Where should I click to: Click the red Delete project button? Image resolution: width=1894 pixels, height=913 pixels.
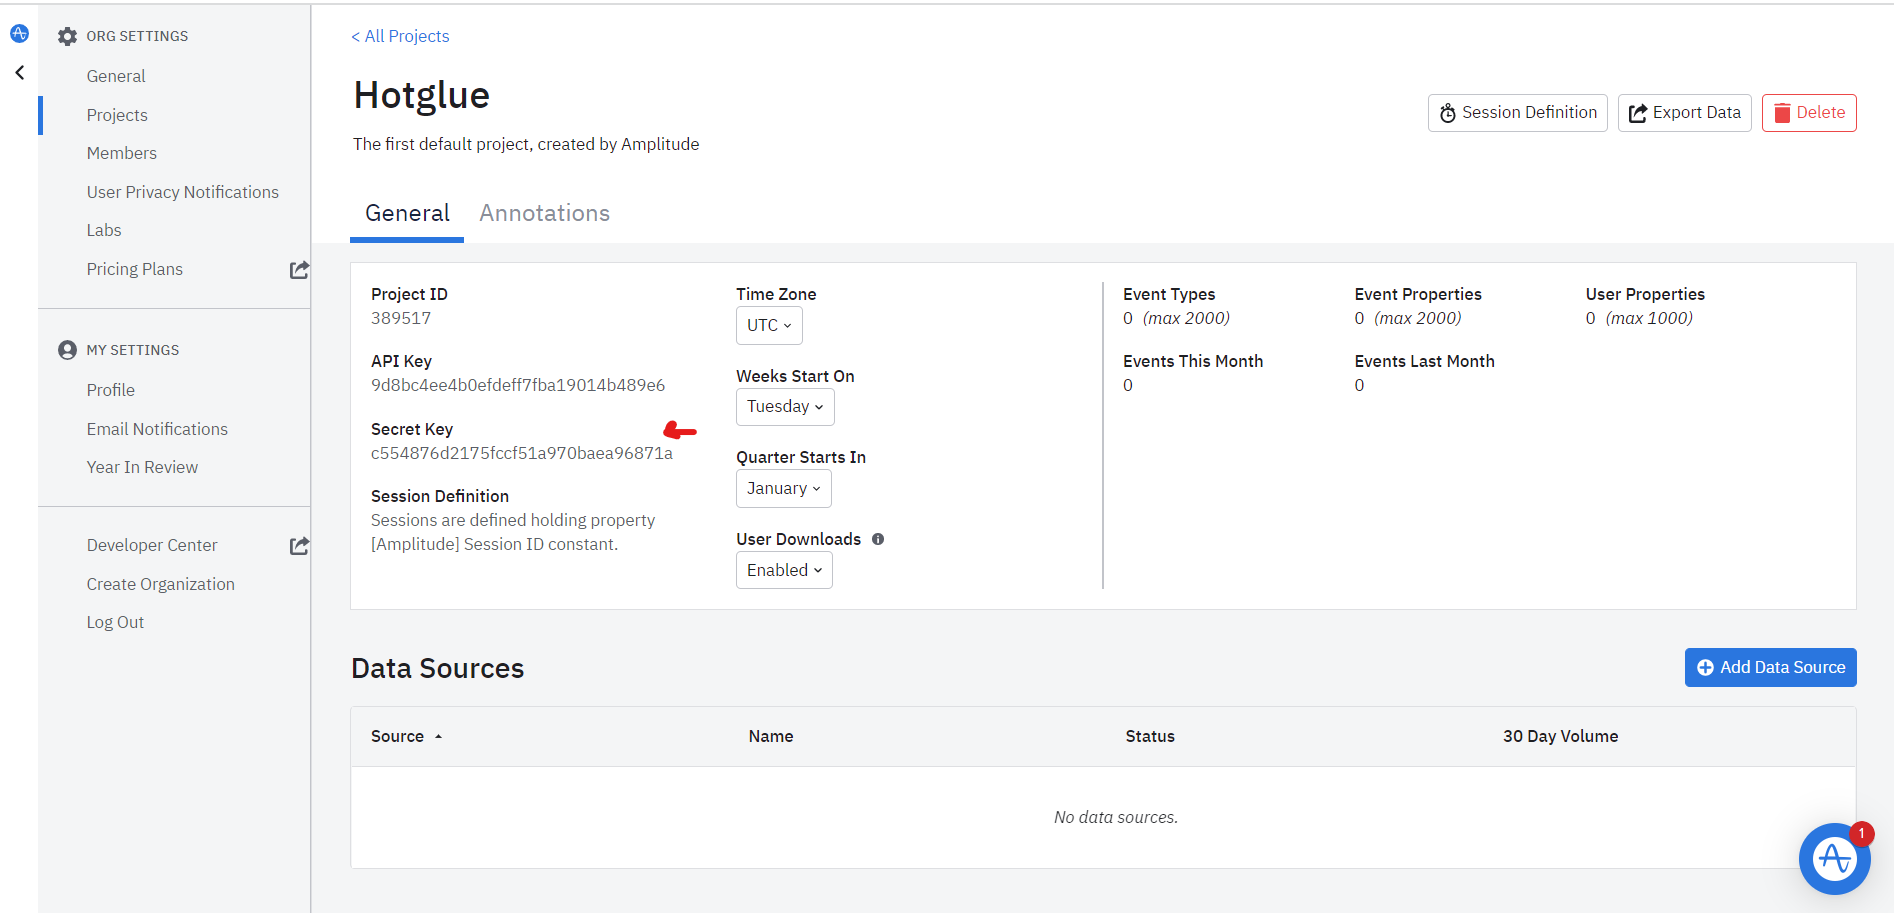(x=1809, y=113)
